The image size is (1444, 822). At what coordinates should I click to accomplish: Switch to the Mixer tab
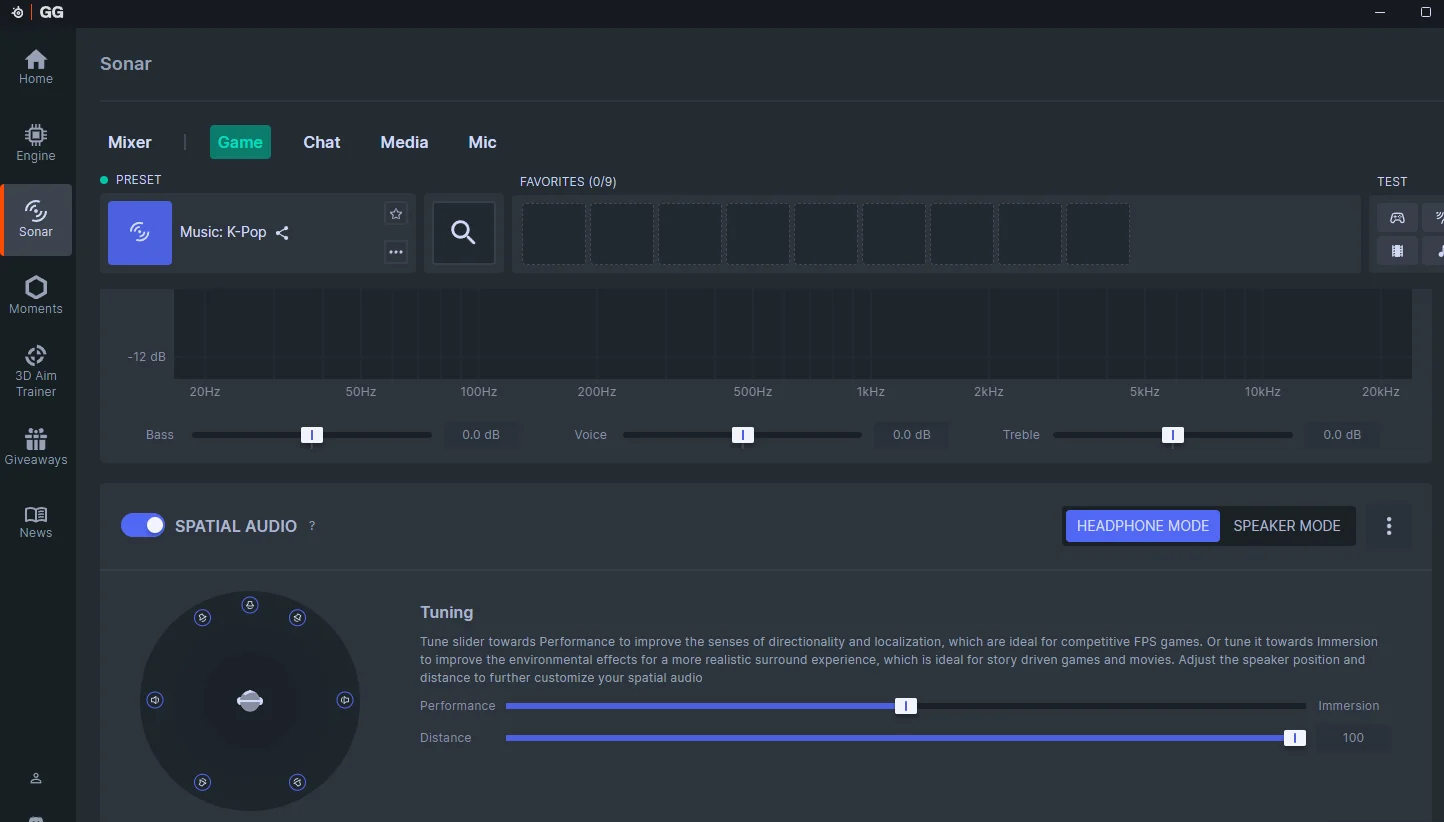point(130,142)
